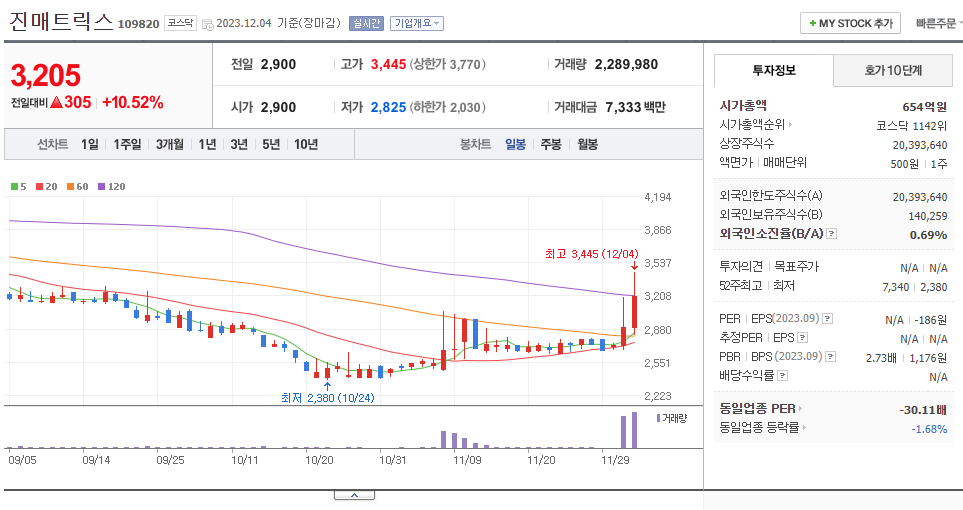Click the 코스닥 1142위 ranking value
This screenshot has width=963, height=510.
(911, 125)
